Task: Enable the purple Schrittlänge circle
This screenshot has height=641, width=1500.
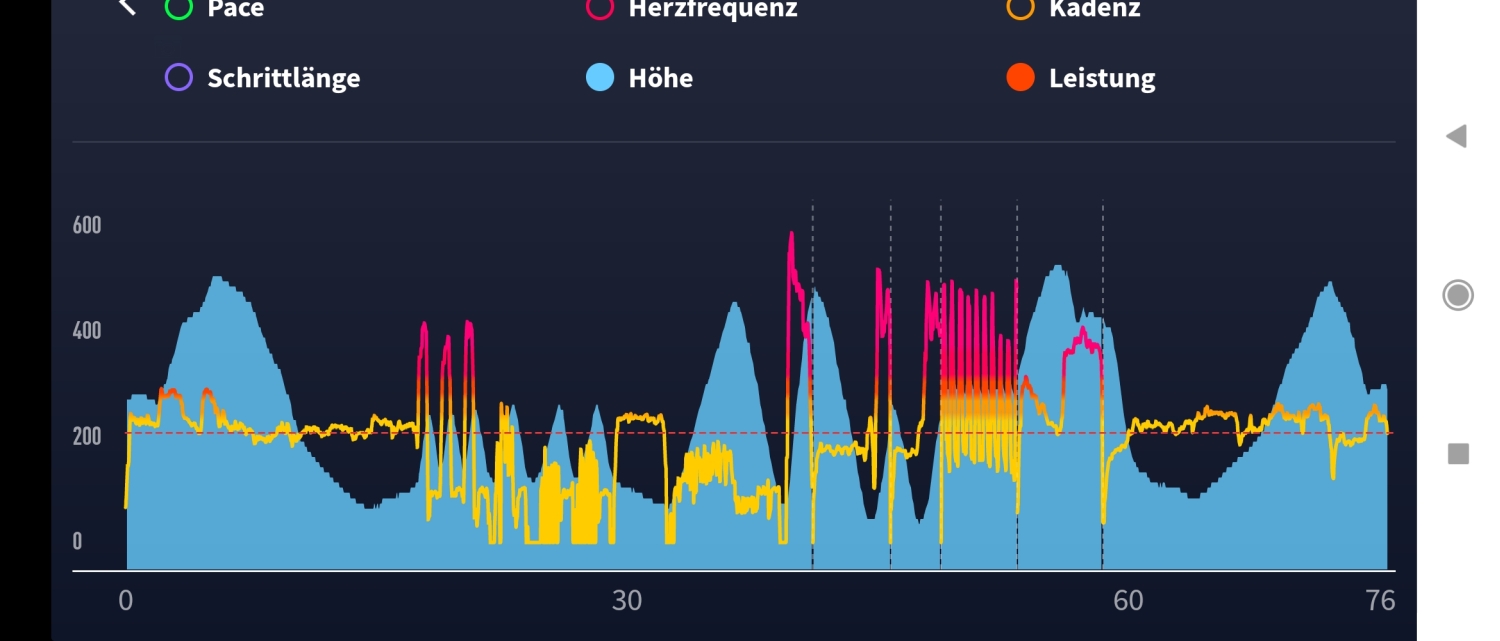Action: click(178, 78)
